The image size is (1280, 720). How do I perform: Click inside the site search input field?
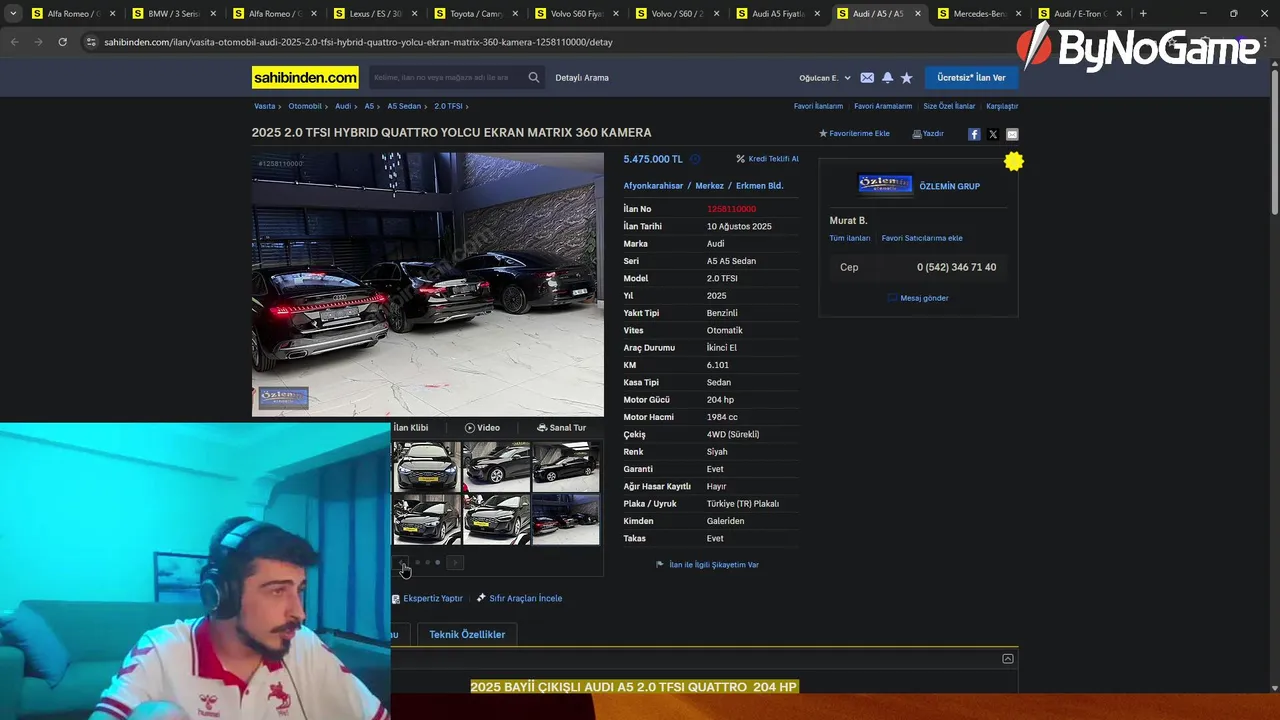pos(445,77)
